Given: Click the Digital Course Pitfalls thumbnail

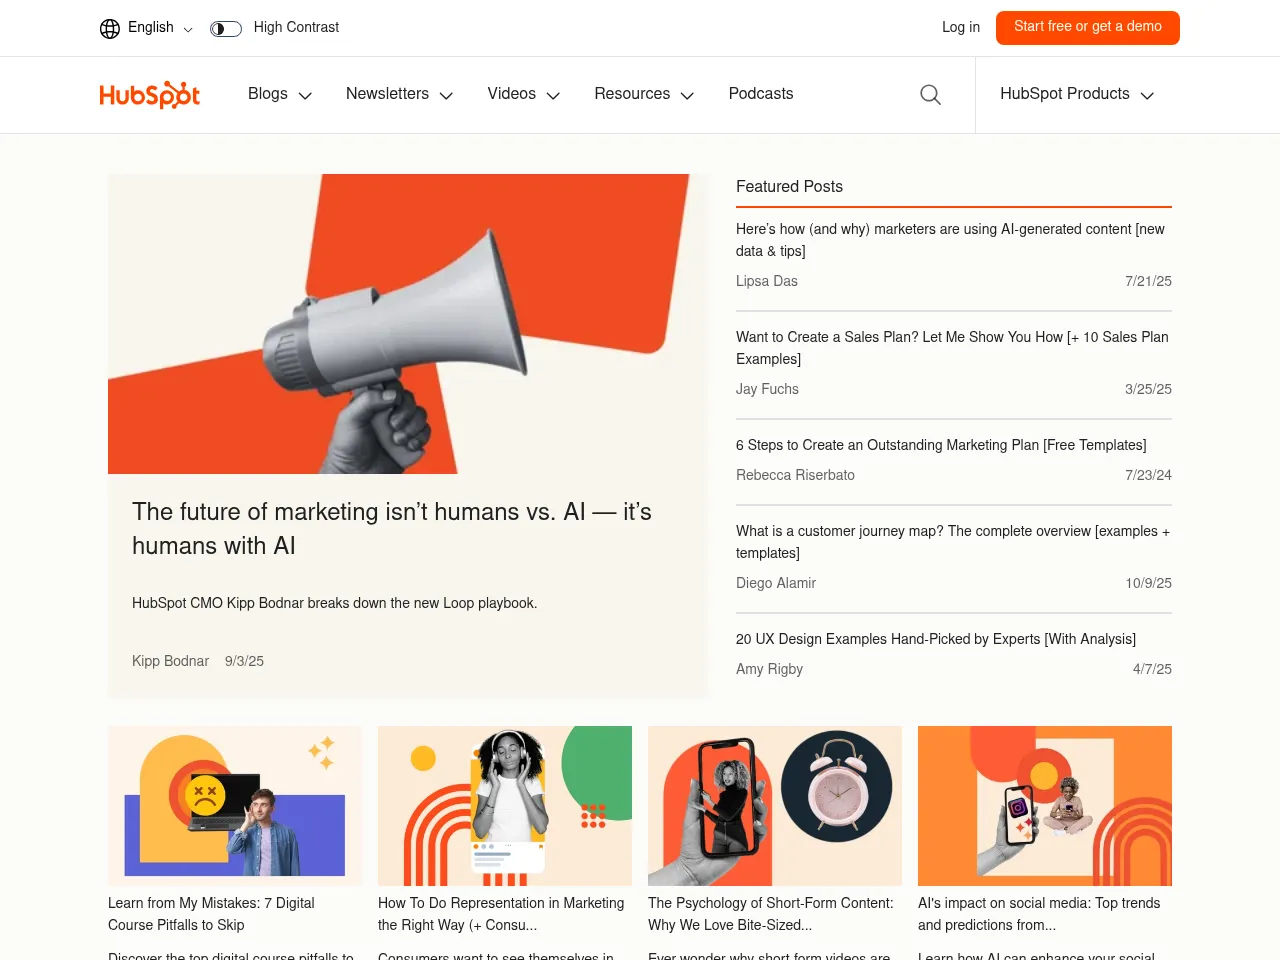Looking at the screenshot, I should pyautogui.click(x=234, y=806).
